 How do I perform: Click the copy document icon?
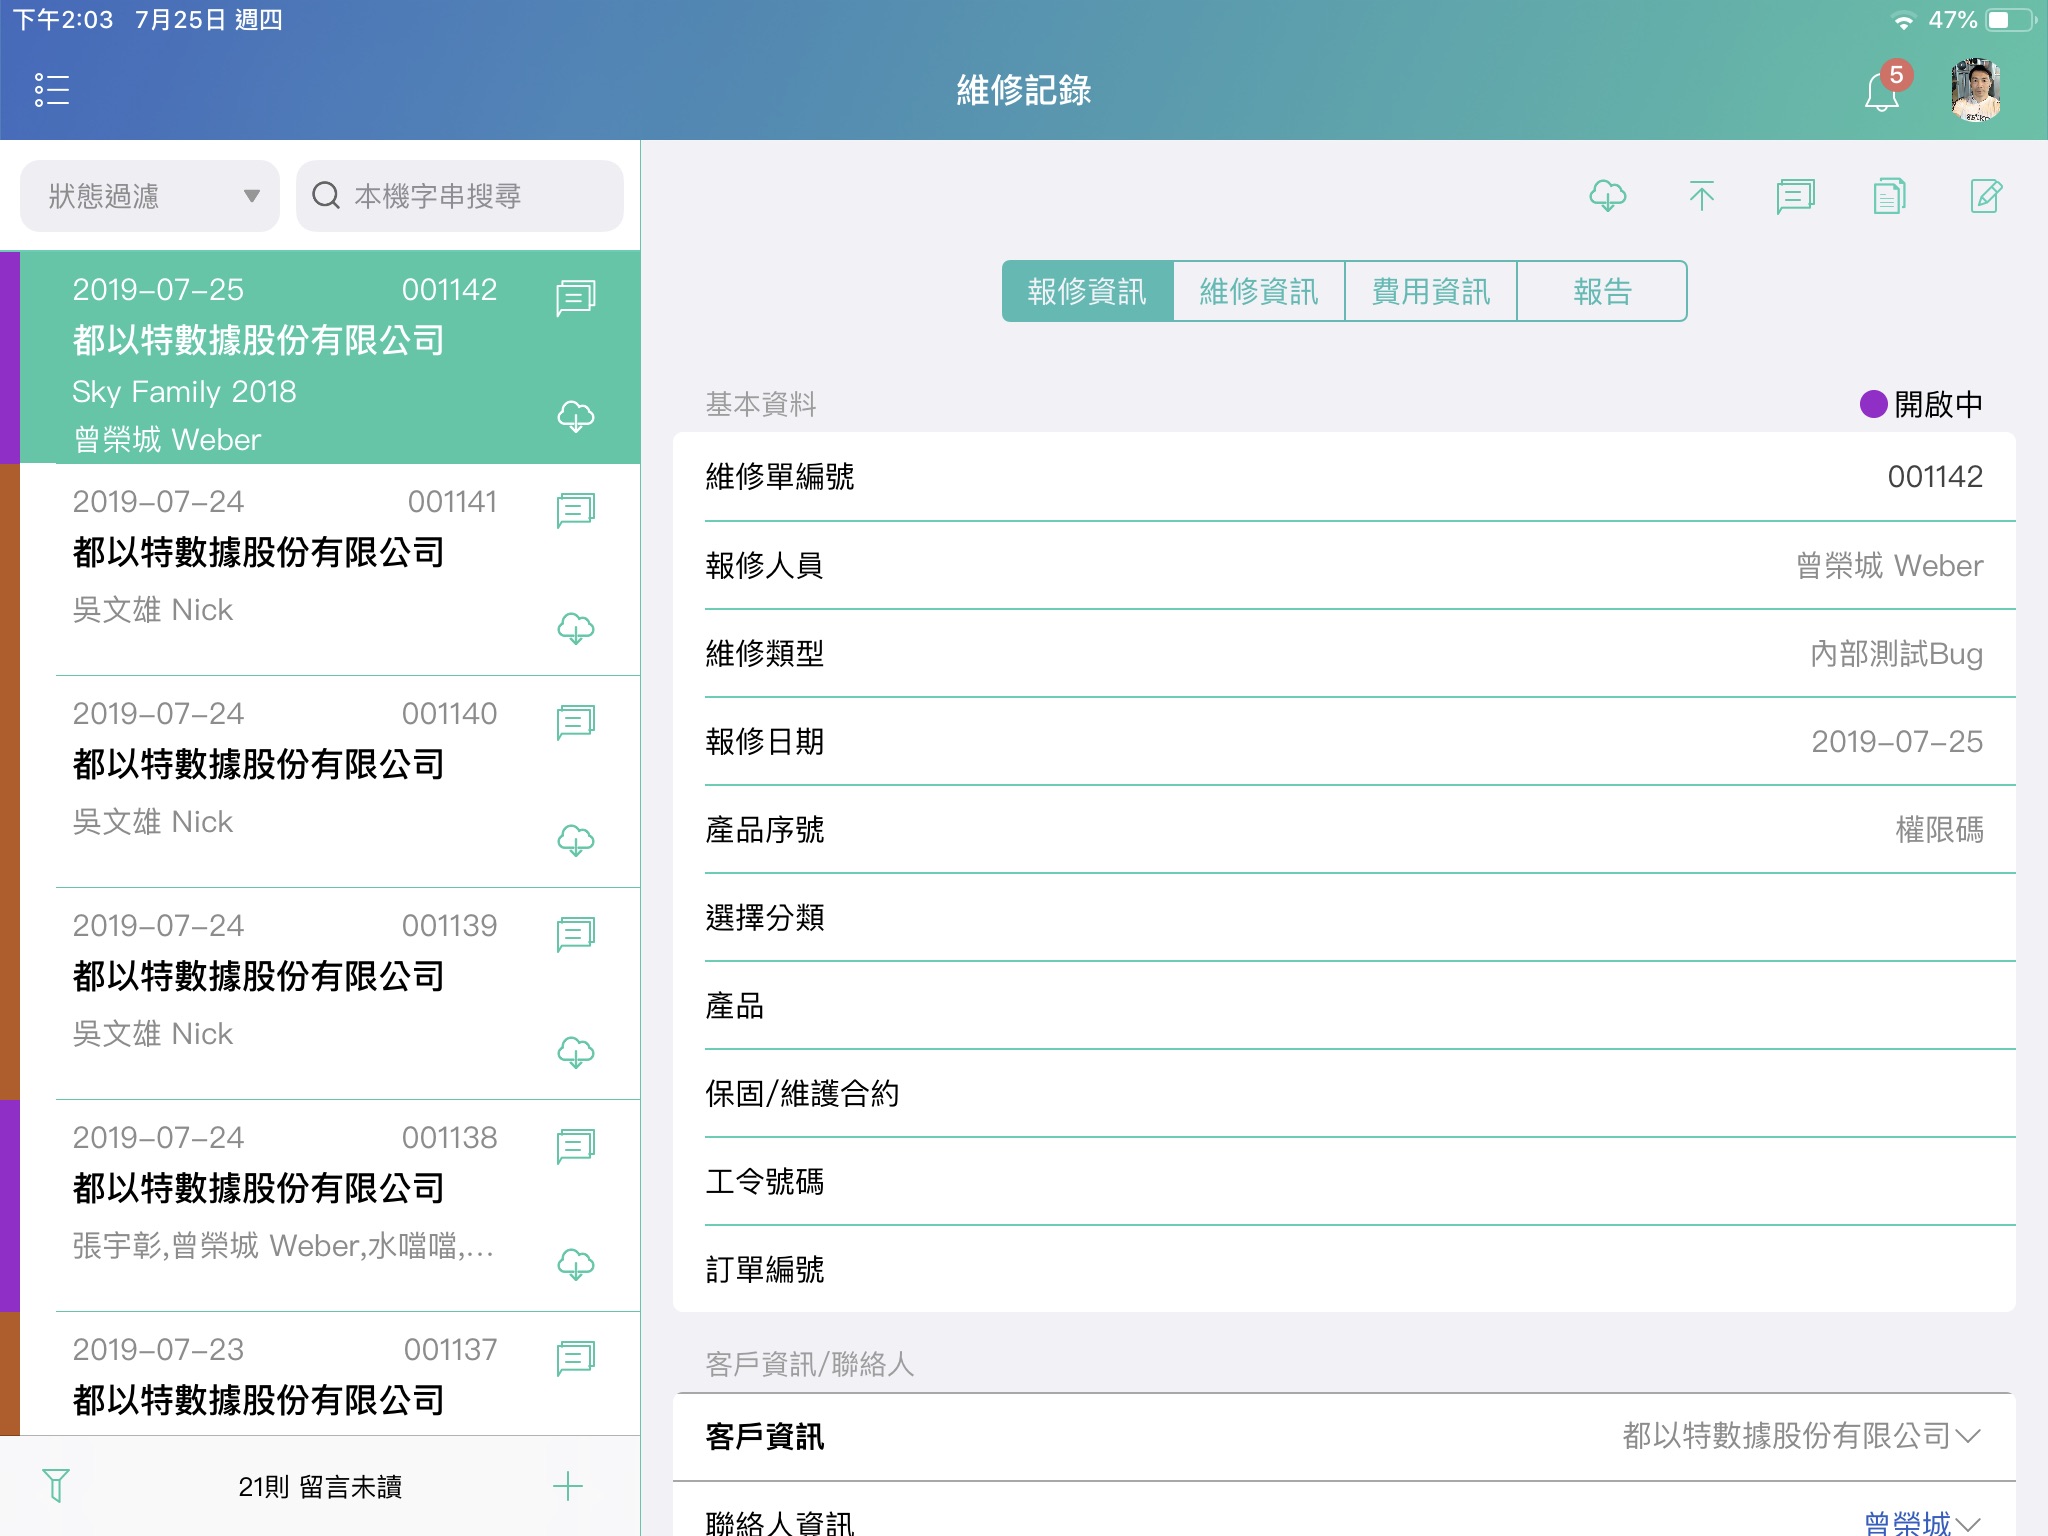(1889, 196)
